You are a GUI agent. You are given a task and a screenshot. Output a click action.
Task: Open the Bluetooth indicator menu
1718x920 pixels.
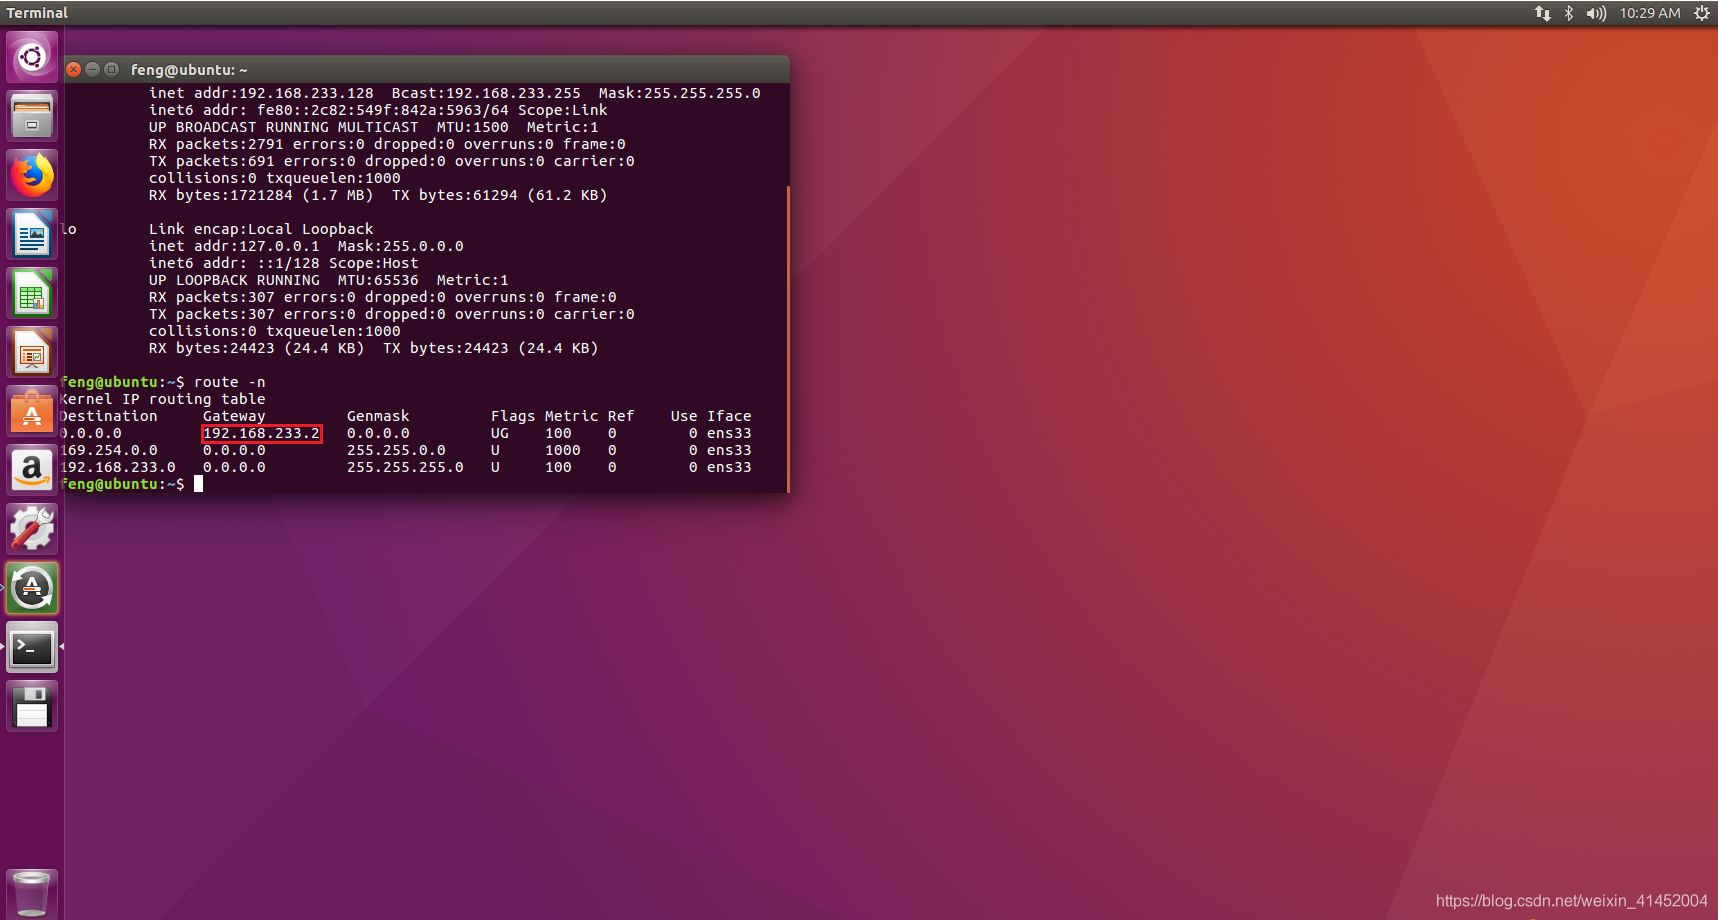click(x=1569, y=13)
